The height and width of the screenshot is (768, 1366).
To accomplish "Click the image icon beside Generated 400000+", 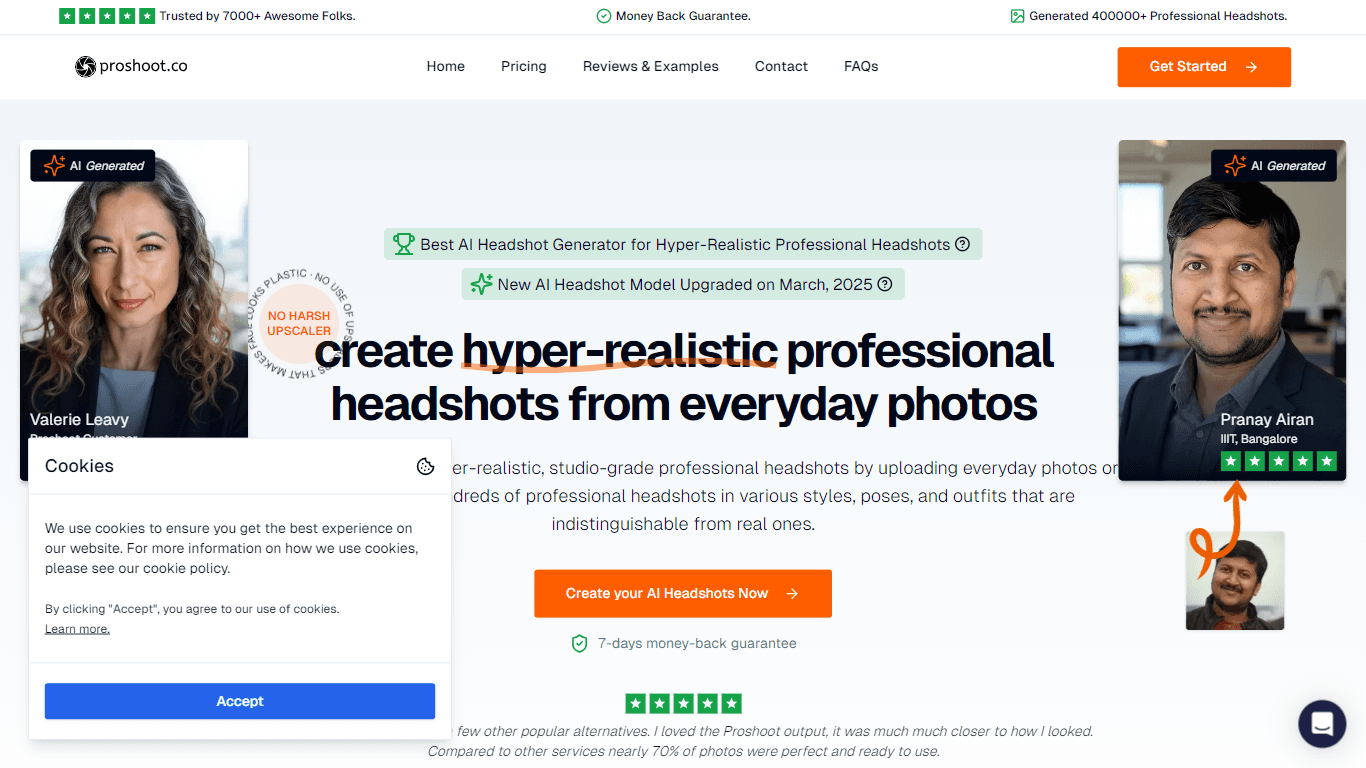I will pos(1018,16).
